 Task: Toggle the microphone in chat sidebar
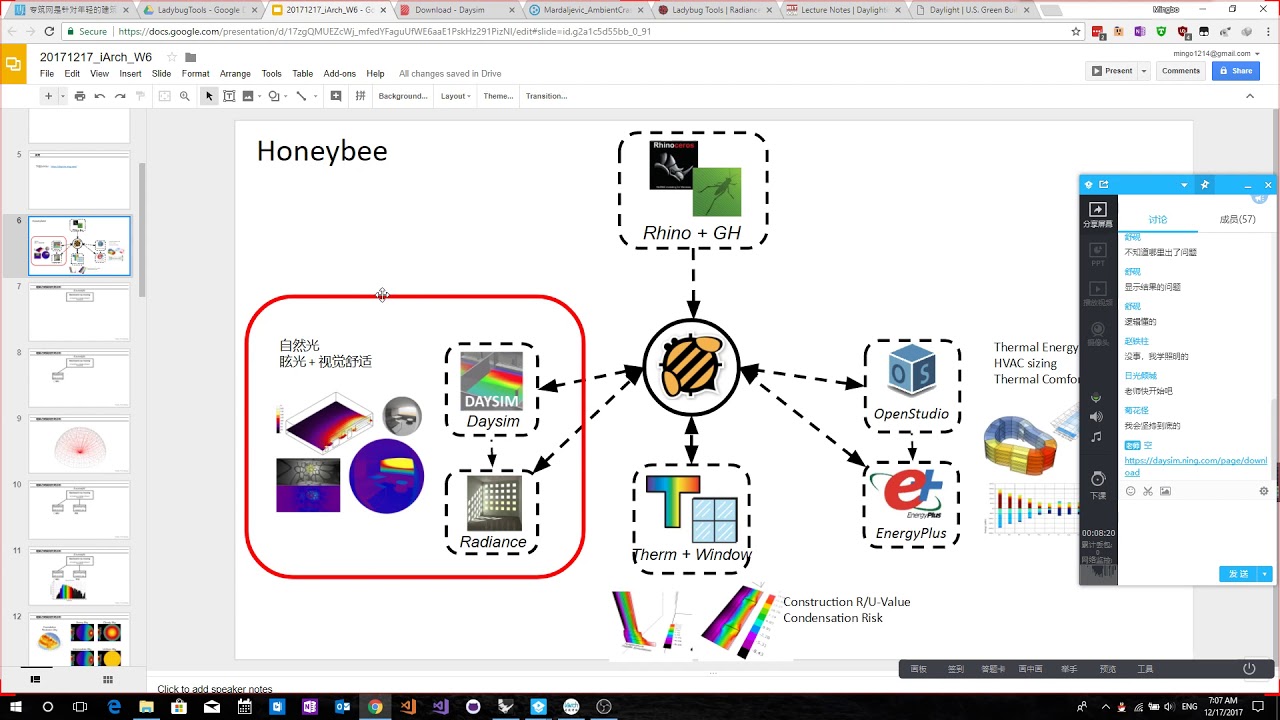1097,397
